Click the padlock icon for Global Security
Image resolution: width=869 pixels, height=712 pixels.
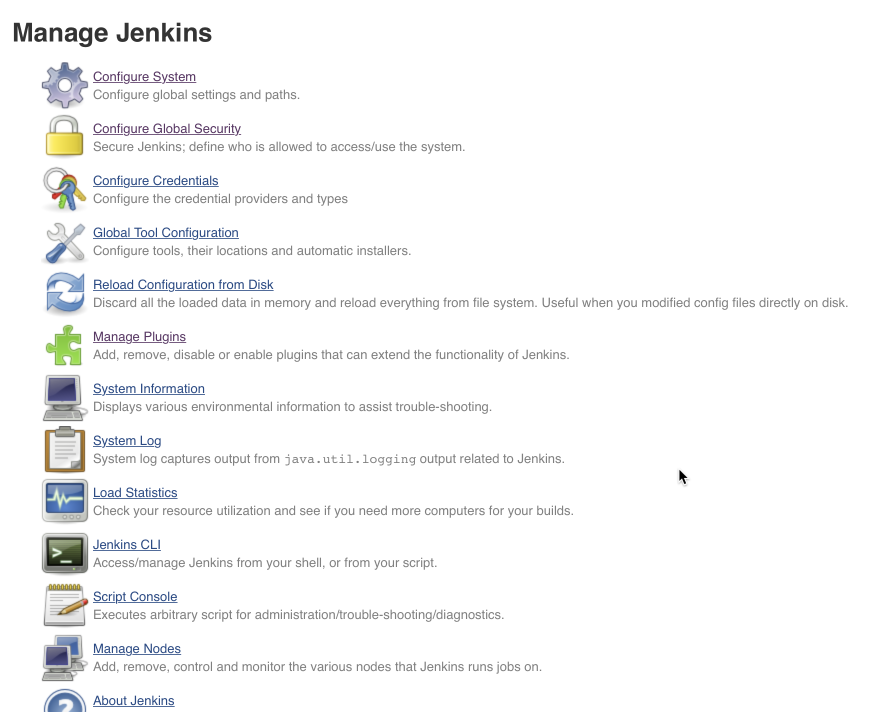click(x=64, y=136)
